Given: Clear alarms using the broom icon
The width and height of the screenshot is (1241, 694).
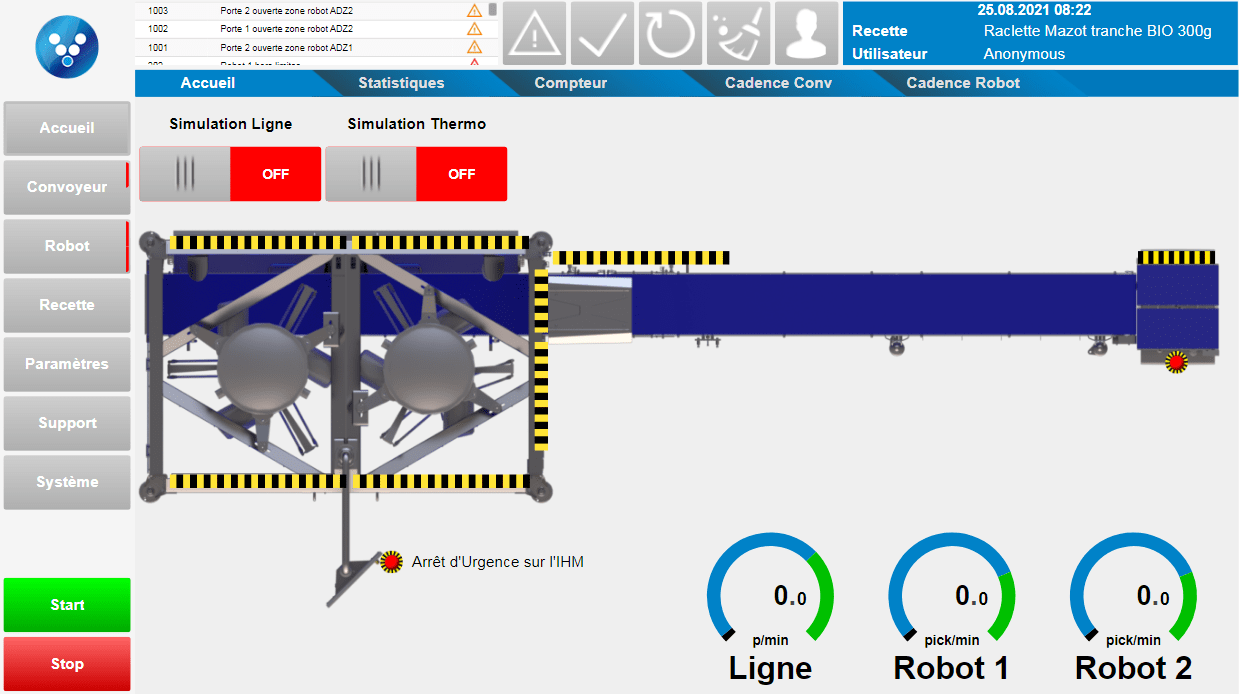Looking at the screenshot, I should click(x=737, y=33).
